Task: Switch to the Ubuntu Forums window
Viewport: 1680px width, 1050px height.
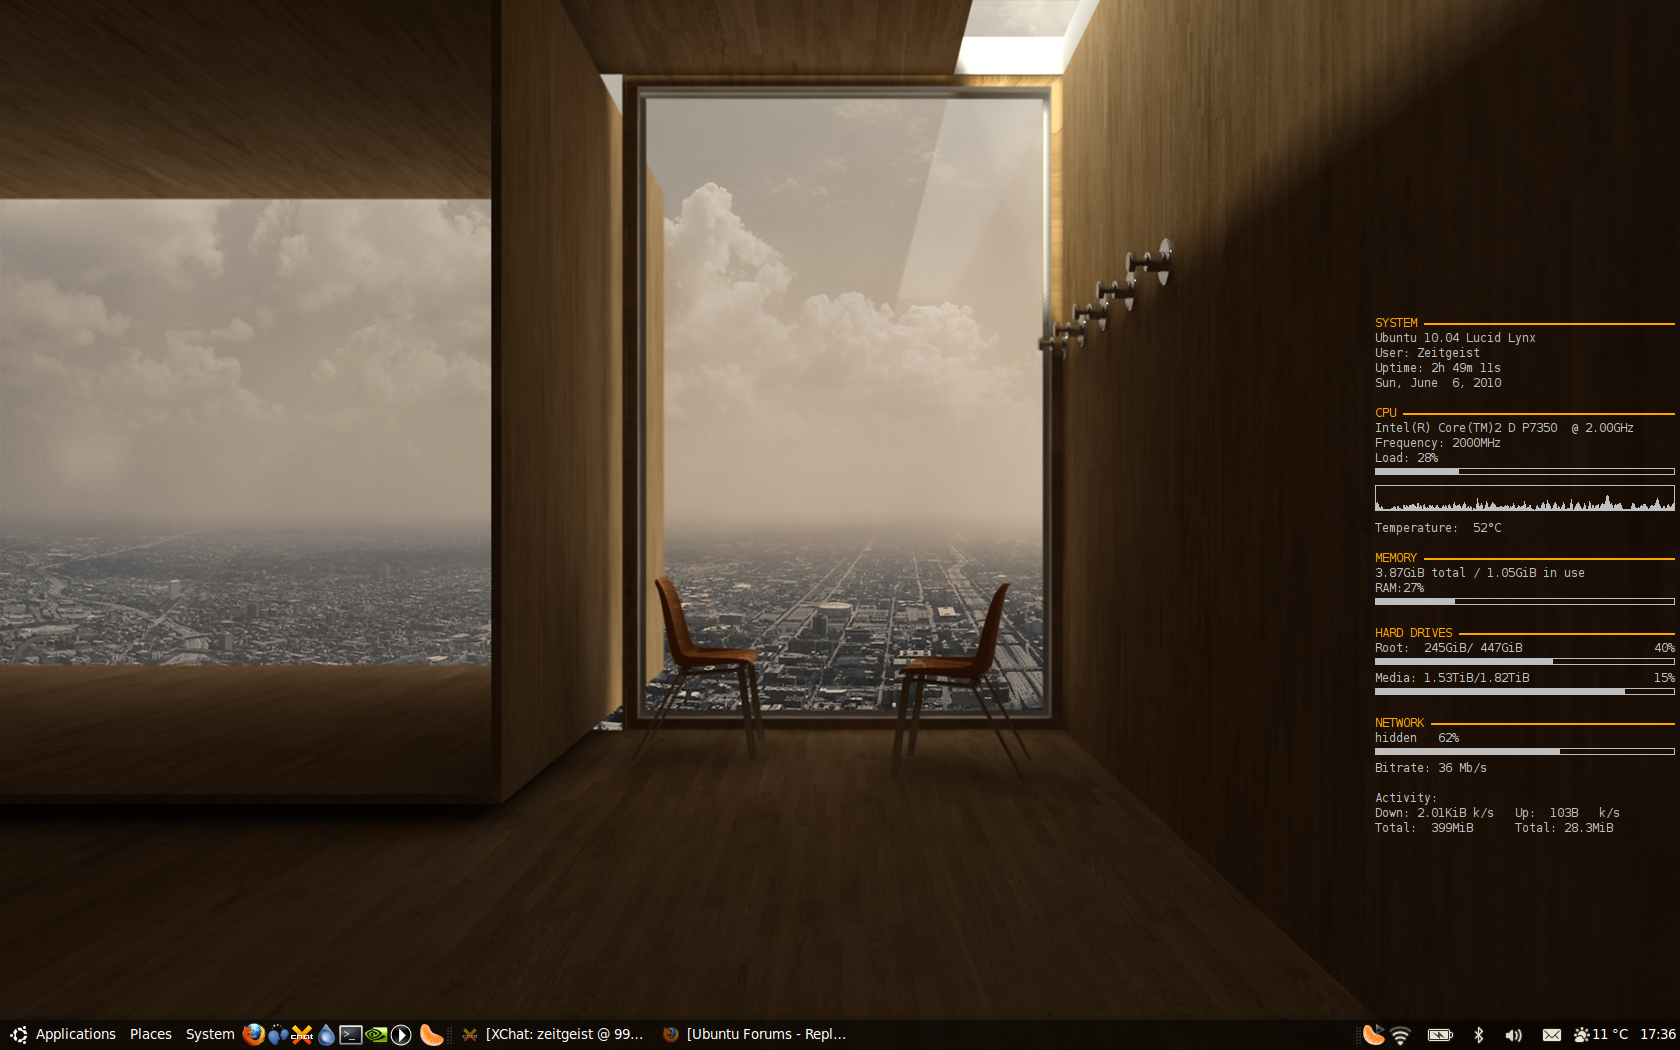Action: click(x=755, y=1034)
